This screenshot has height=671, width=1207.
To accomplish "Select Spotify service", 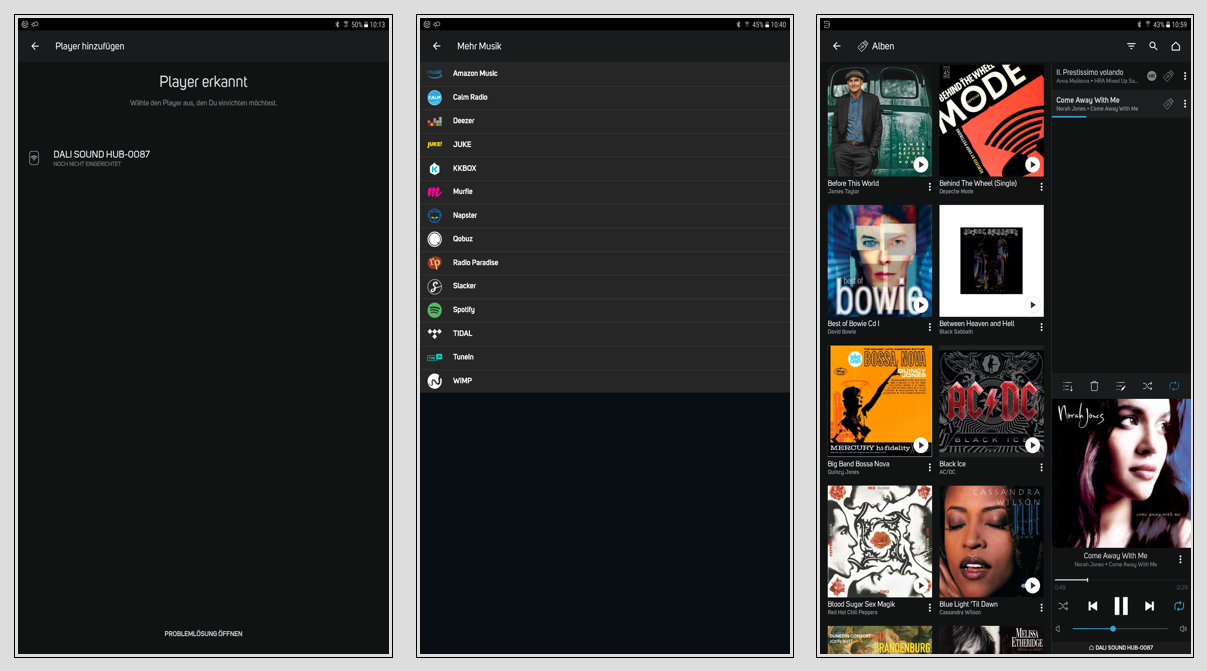I will 605,310.
